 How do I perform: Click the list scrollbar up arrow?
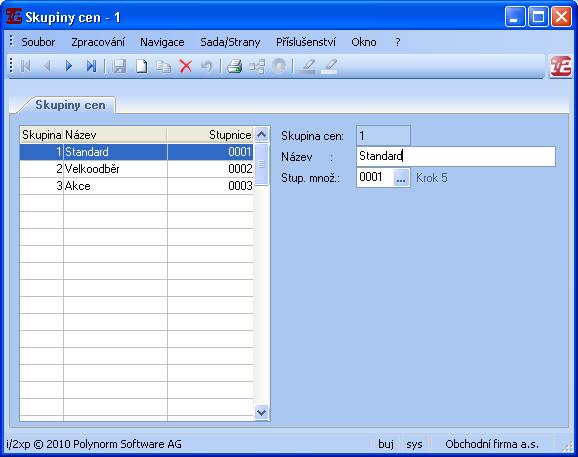261,135
